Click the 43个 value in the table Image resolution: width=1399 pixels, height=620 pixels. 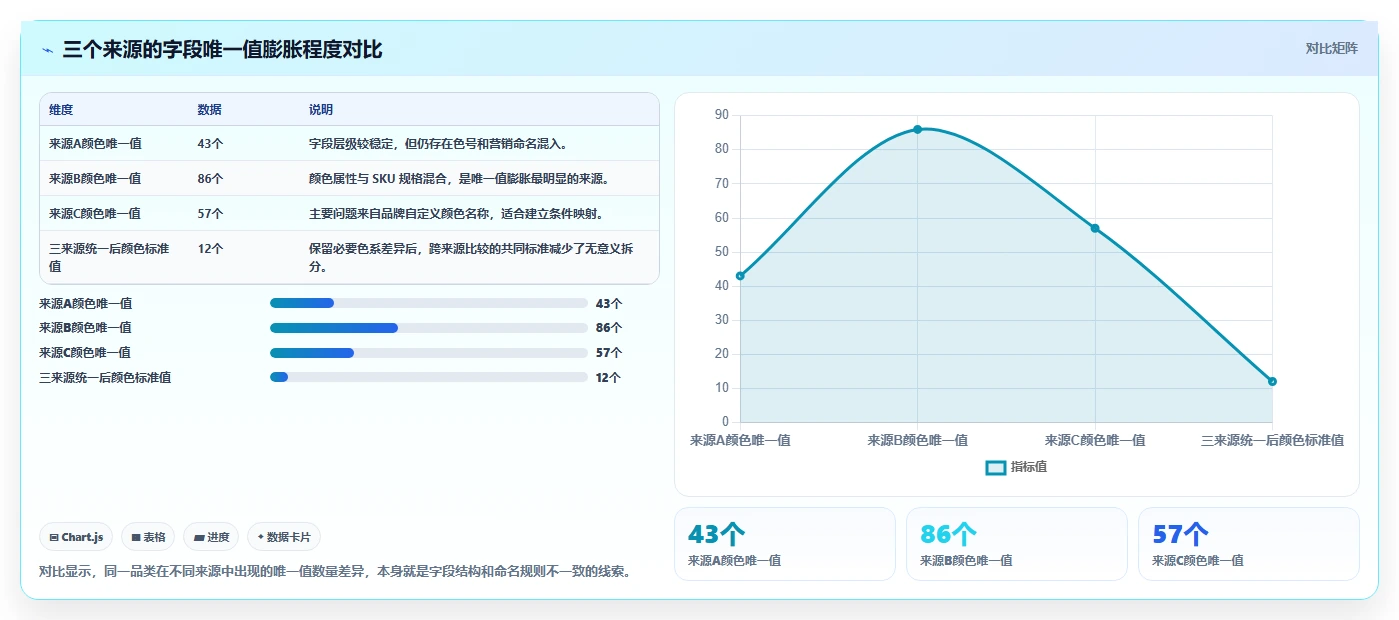click(x=210, y=144)
